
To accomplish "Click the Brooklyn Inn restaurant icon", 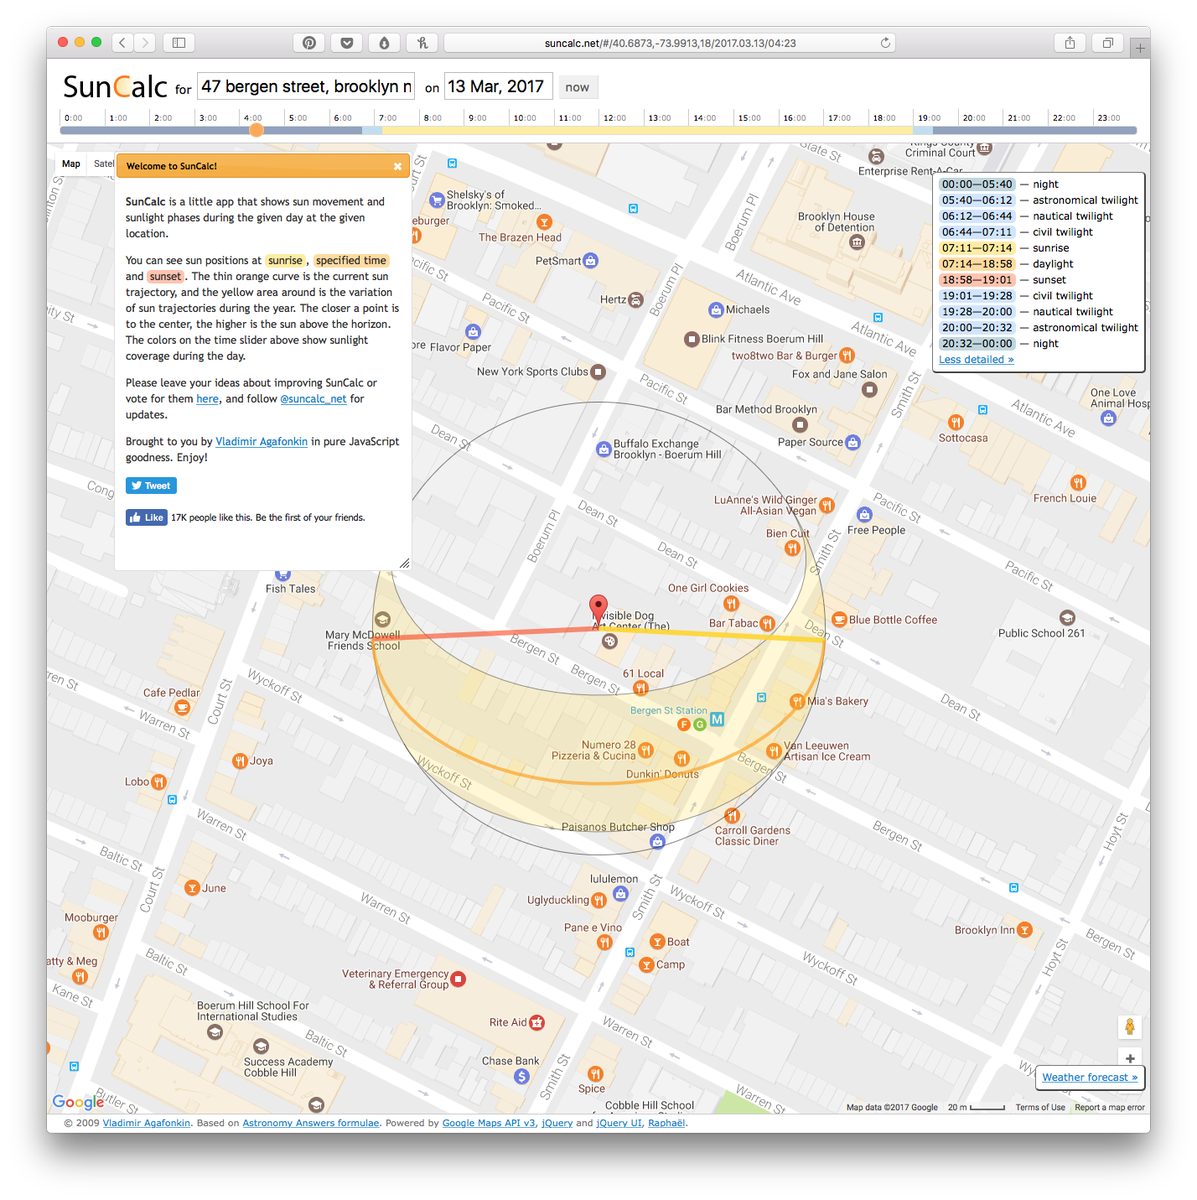I will point(1025,930).
